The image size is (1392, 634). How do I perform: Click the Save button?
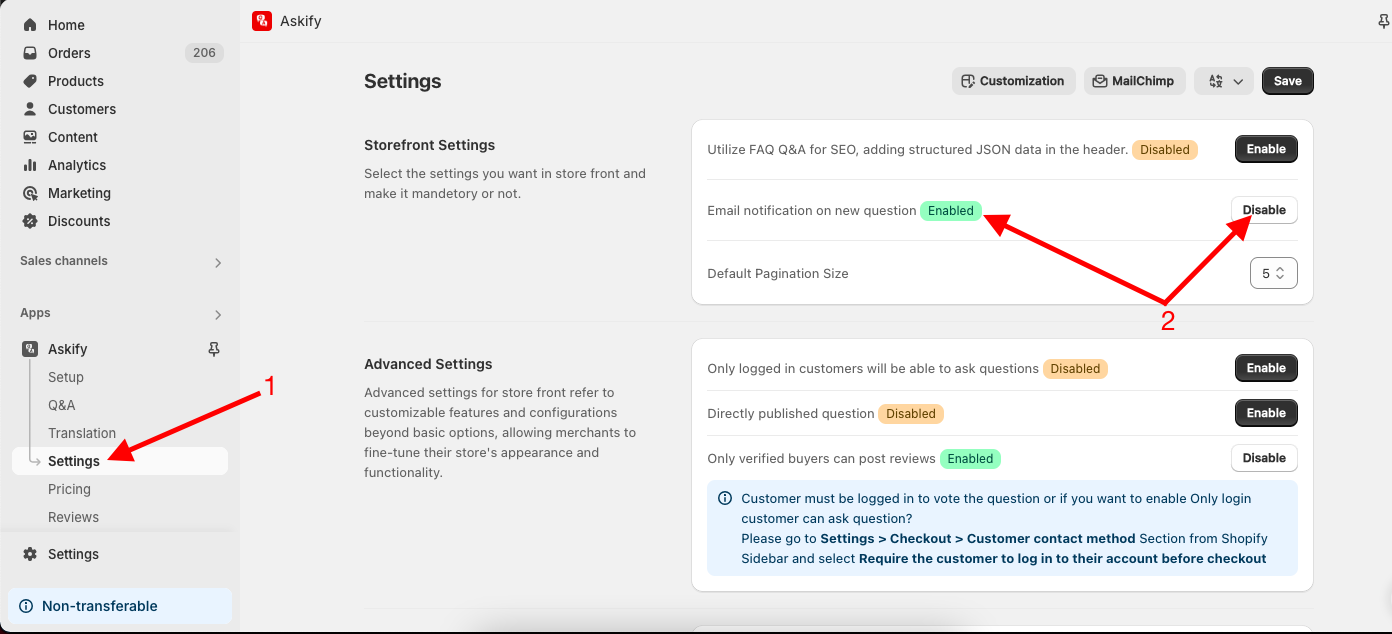[1288, 81]
